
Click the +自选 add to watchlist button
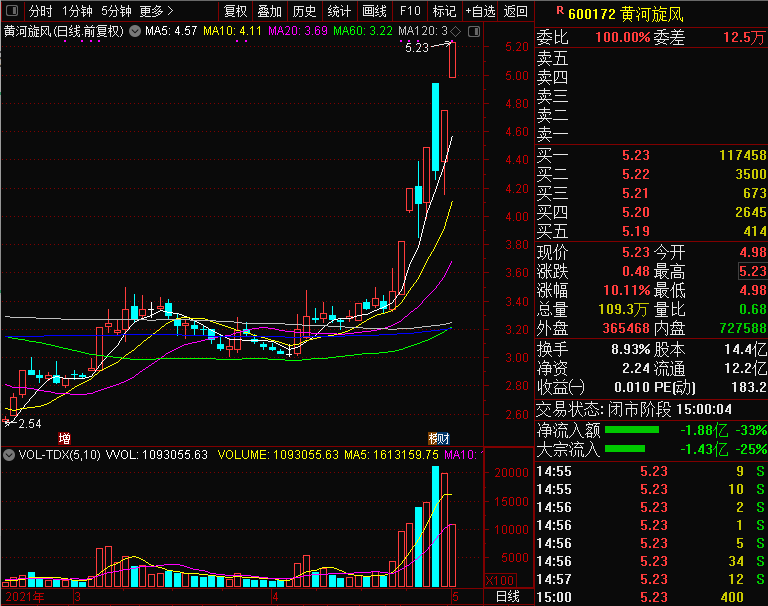point(480,11)
